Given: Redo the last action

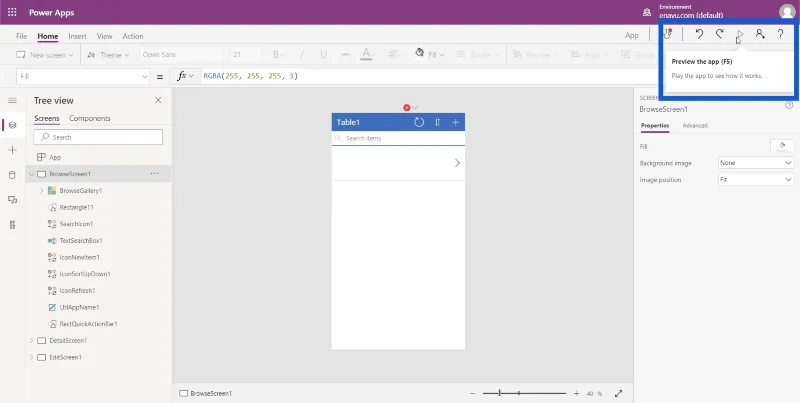Looking at the screenshot, I should [x=719, y=34].
